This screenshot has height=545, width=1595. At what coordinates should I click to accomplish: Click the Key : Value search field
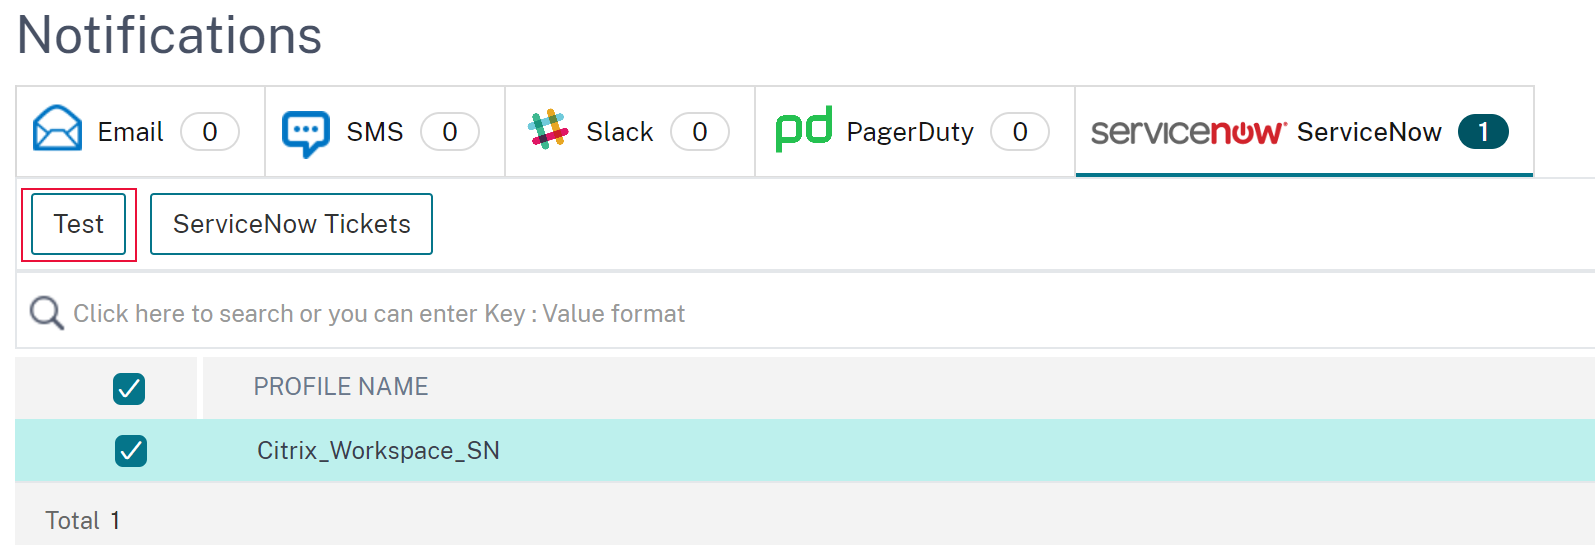805,313
